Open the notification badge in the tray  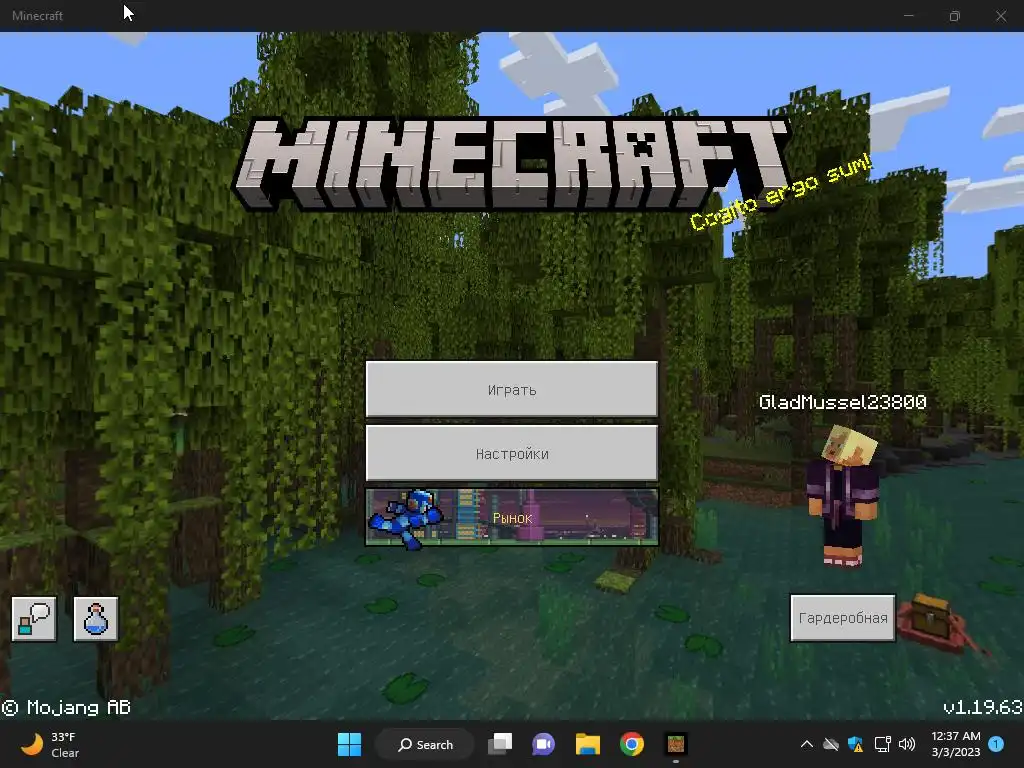point(996,744)
